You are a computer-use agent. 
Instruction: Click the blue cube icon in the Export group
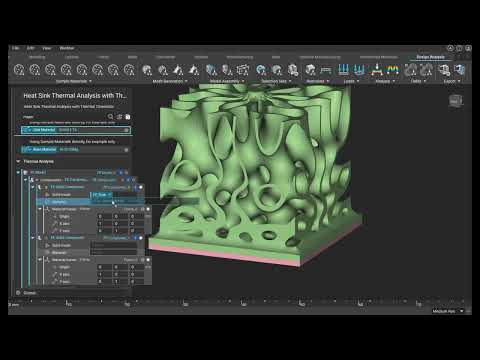coord(459,70)
